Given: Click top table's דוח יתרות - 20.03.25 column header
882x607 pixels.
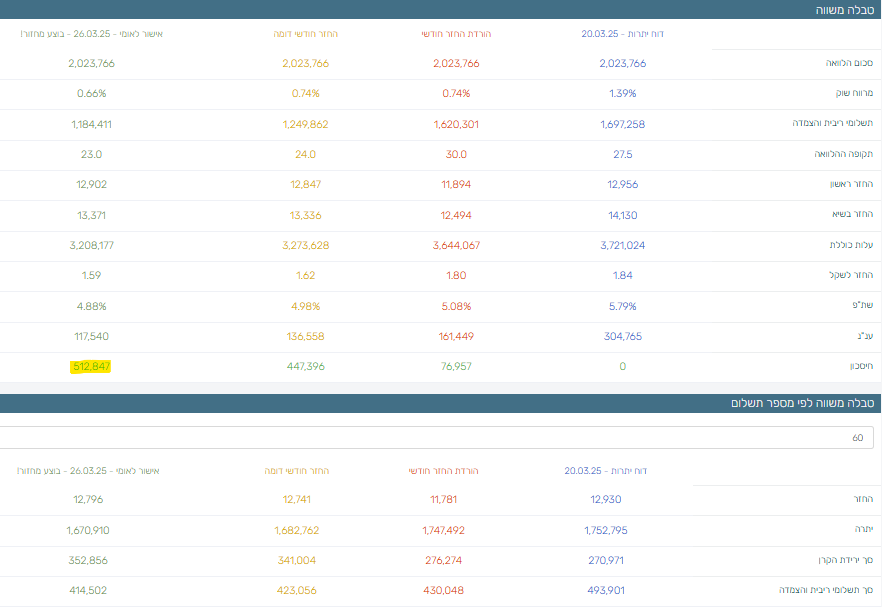Looking at the screenshot, I should (622, 34).
